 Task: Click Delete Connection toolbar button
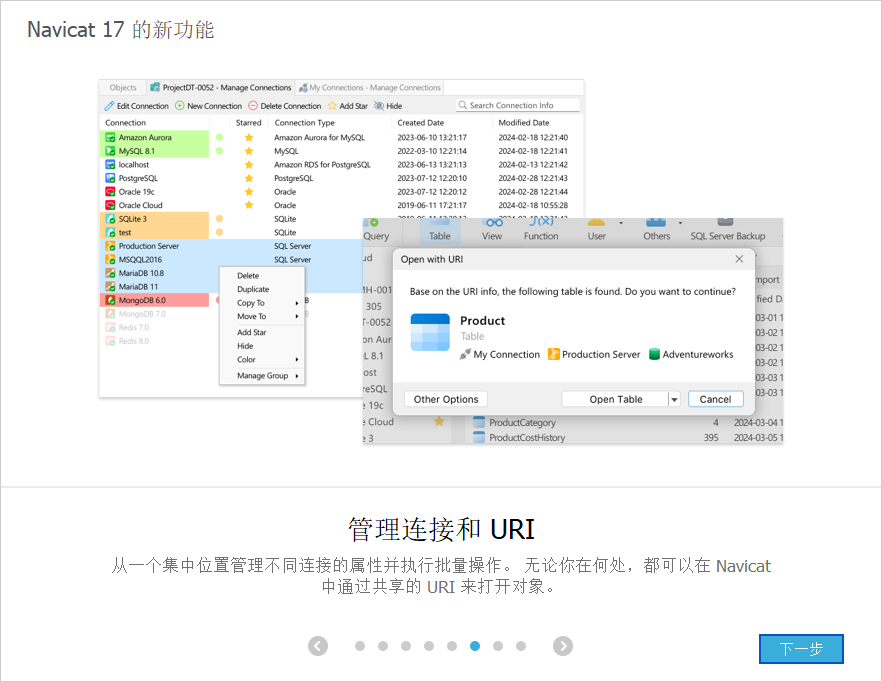(285, 106)
